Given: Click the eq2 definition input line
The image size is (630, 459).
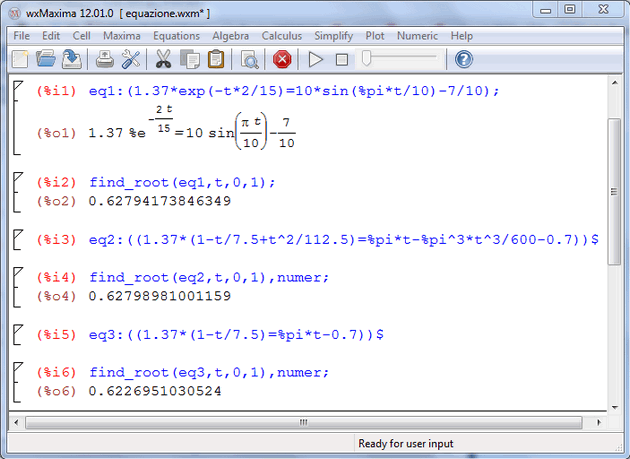Looking at the screenshot, I should 344,240.
